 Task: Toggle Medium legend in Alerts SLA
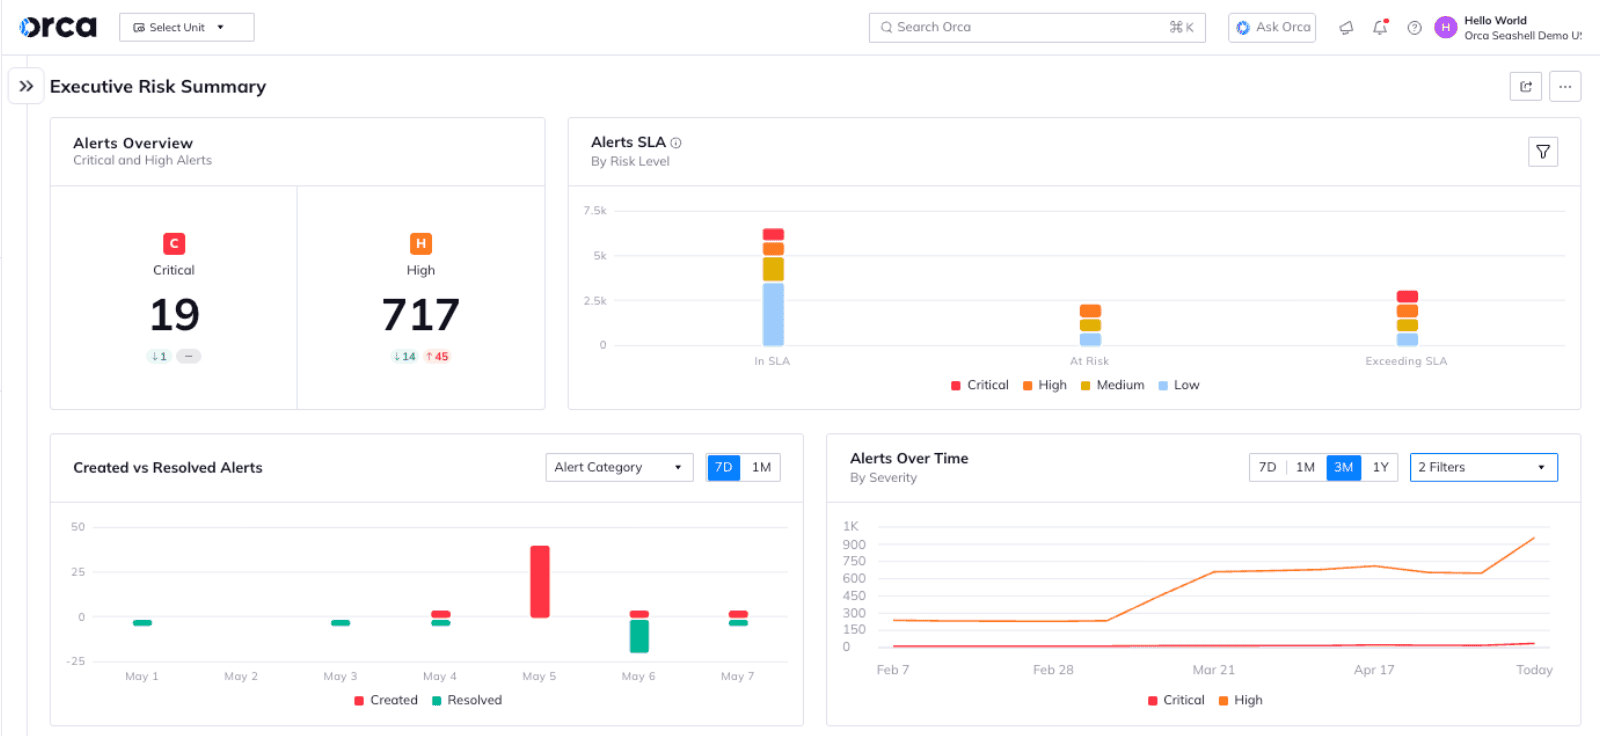coord(1112,385)
